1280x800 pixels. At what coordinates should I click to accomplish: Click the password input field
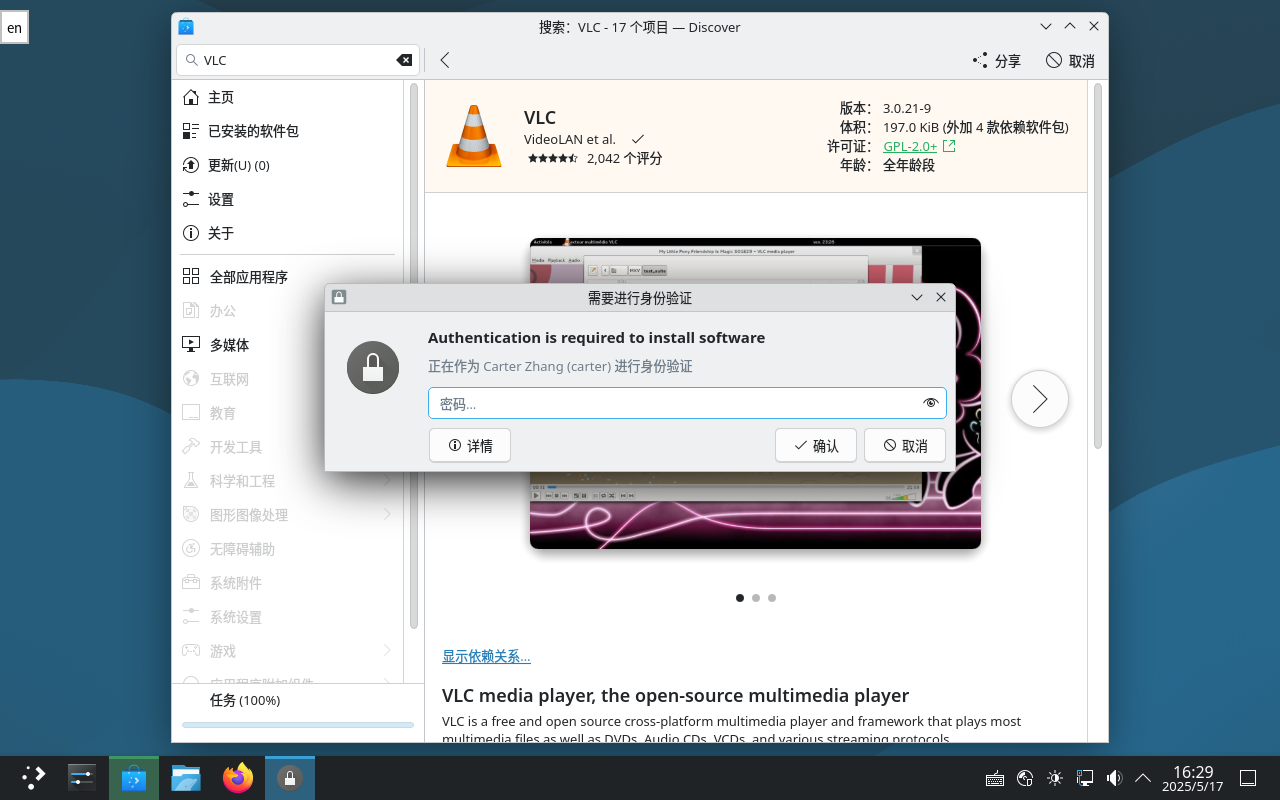687,403
